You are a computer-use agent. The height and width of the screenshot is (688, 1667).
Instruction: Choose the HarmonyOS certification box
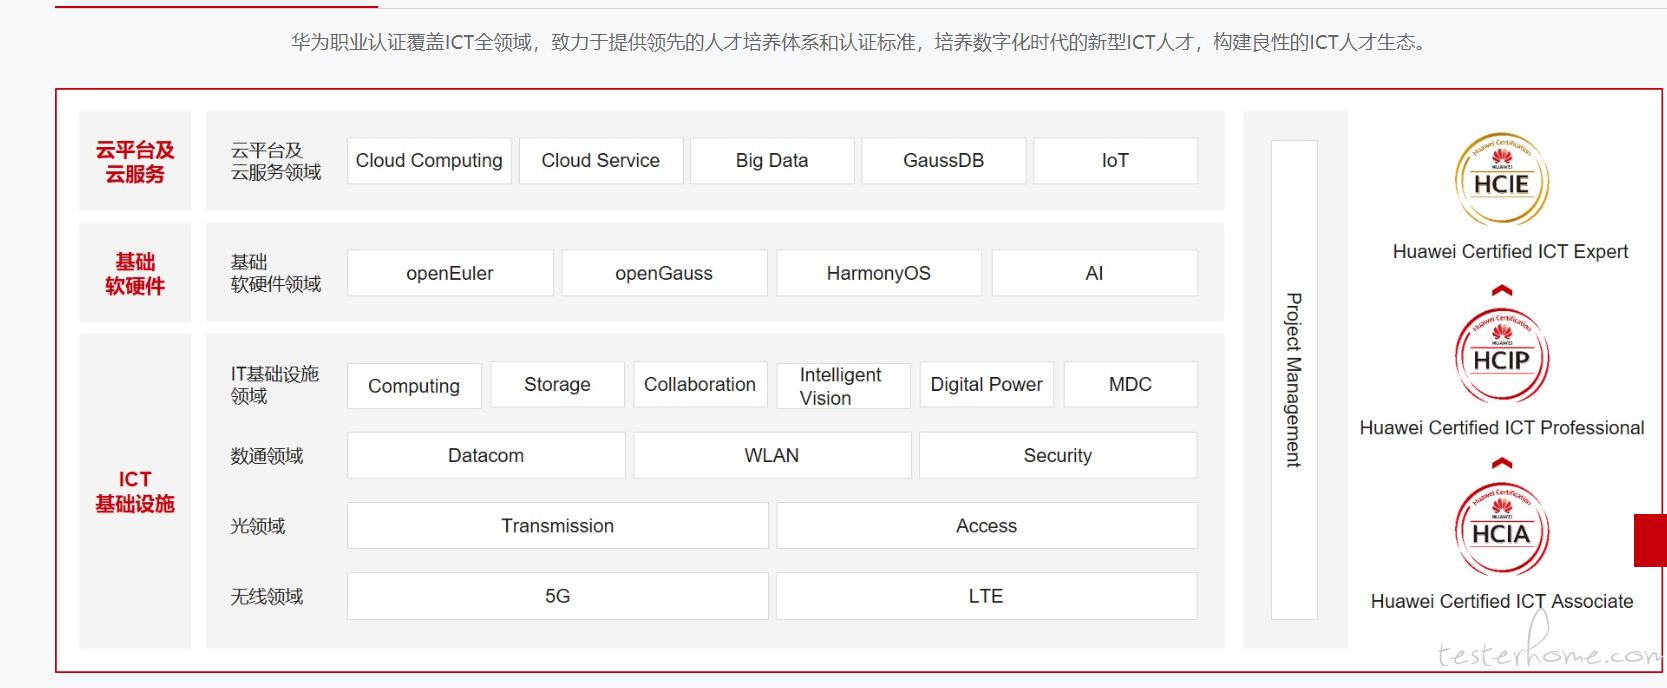pos(879,273)
